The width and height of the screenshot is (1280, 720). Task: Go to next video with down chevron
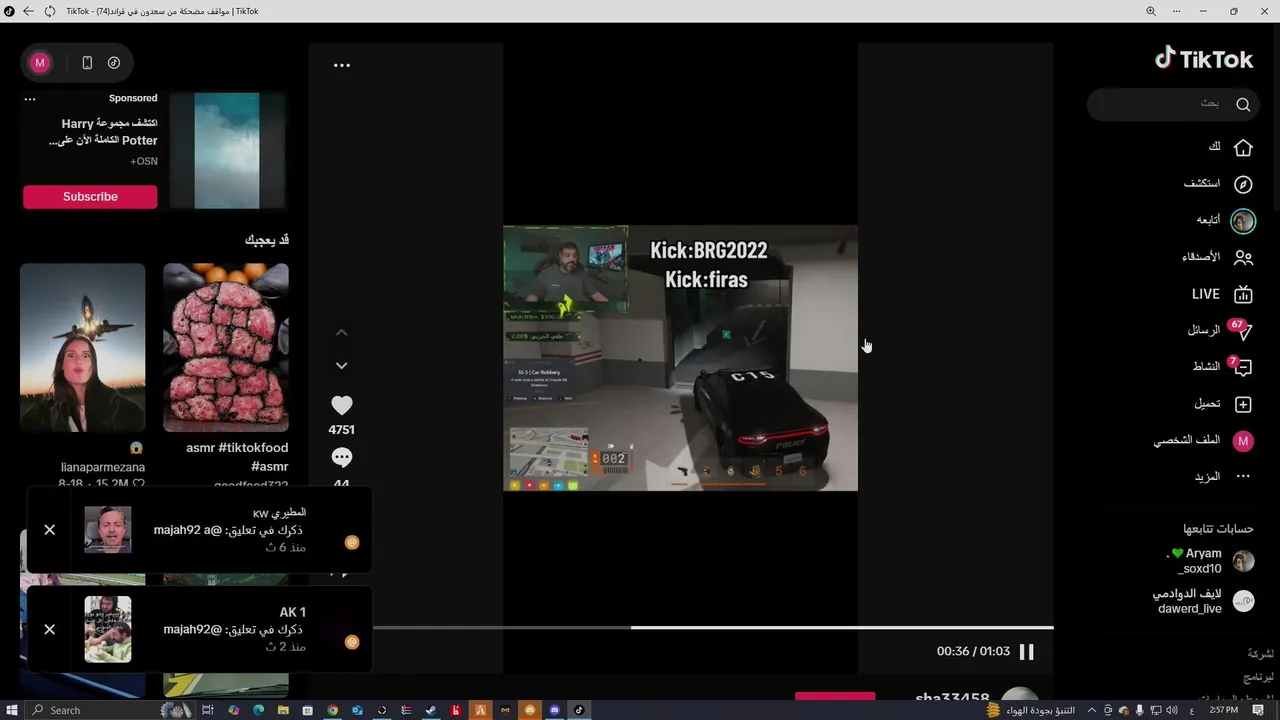tap(342, 365)
